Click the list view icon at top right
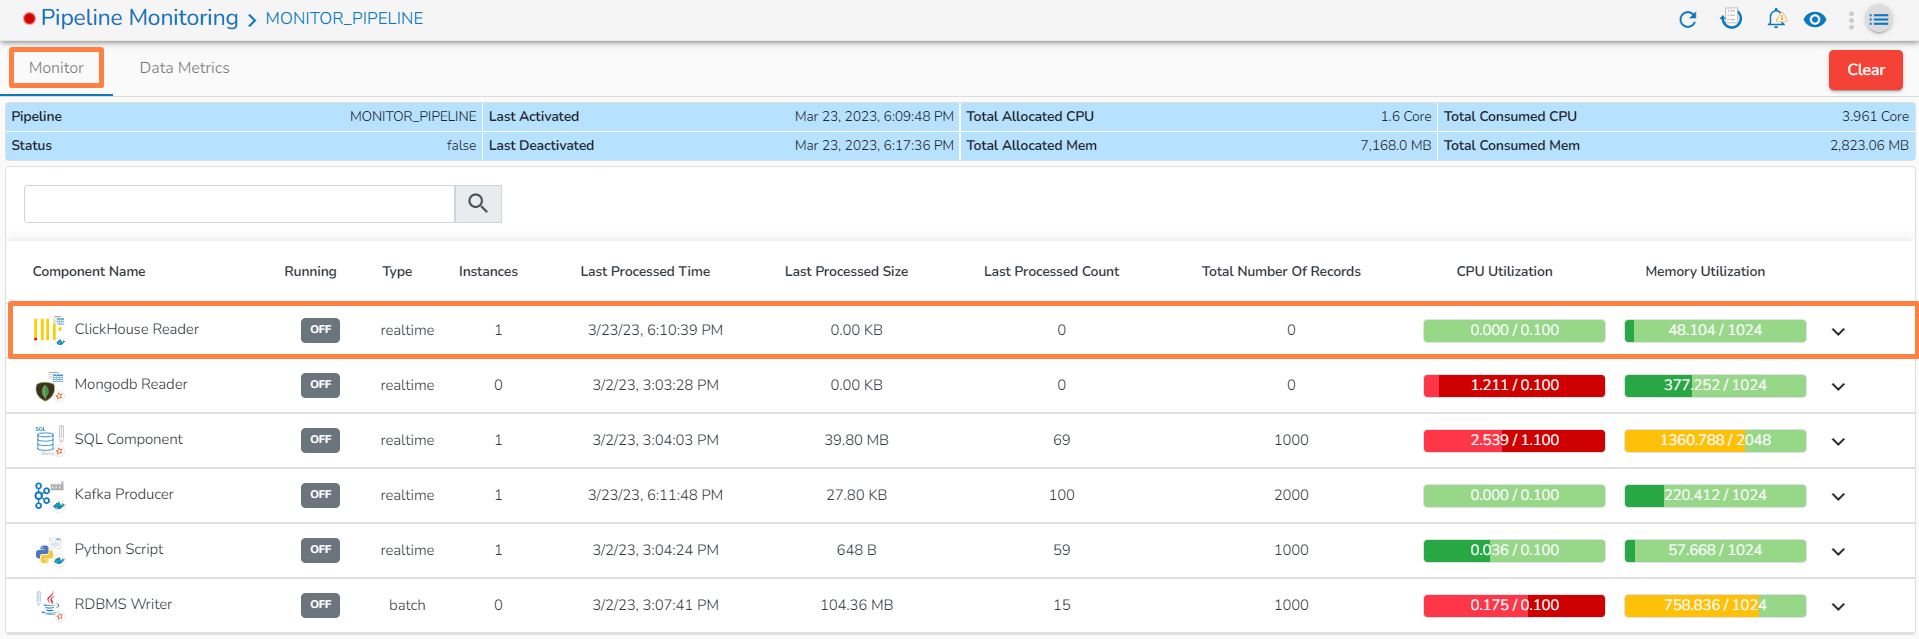1919x639 pixels. point(1879,19)
